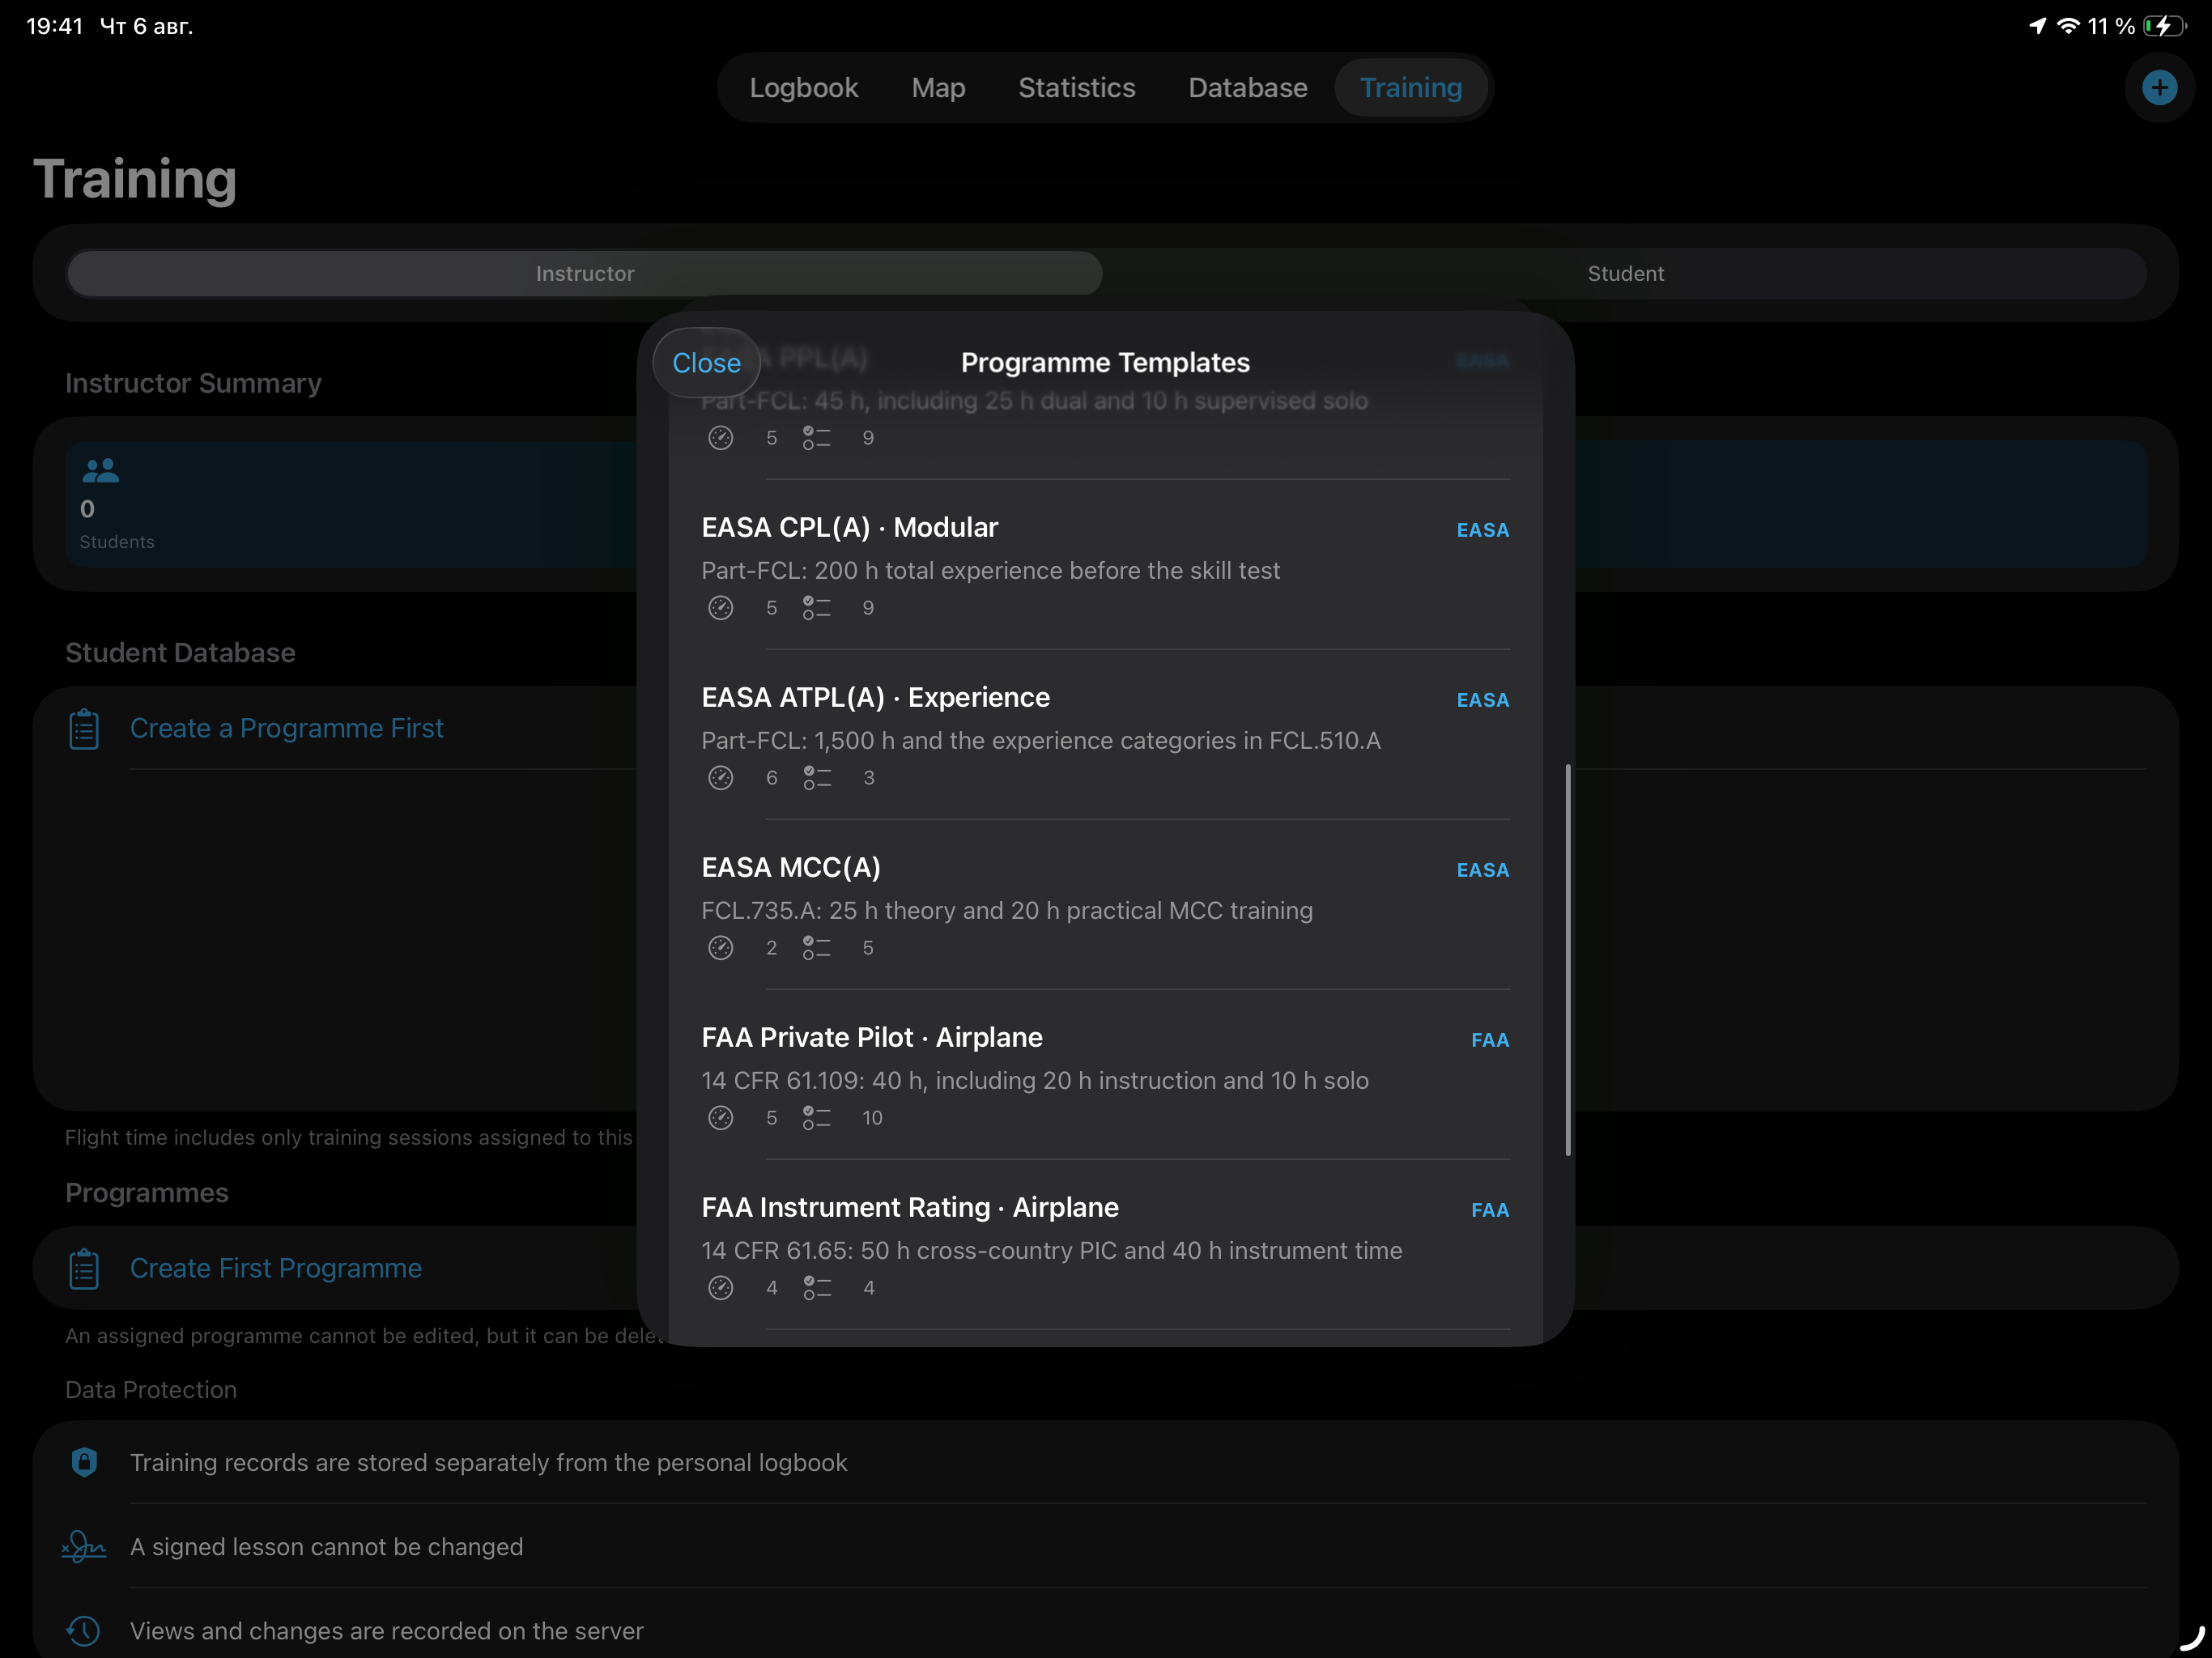Click 'Part-FCL: 1,500 h' description text
Image resolution: width=2212 pixels, height=1658 pixels.
(1041, 741)
